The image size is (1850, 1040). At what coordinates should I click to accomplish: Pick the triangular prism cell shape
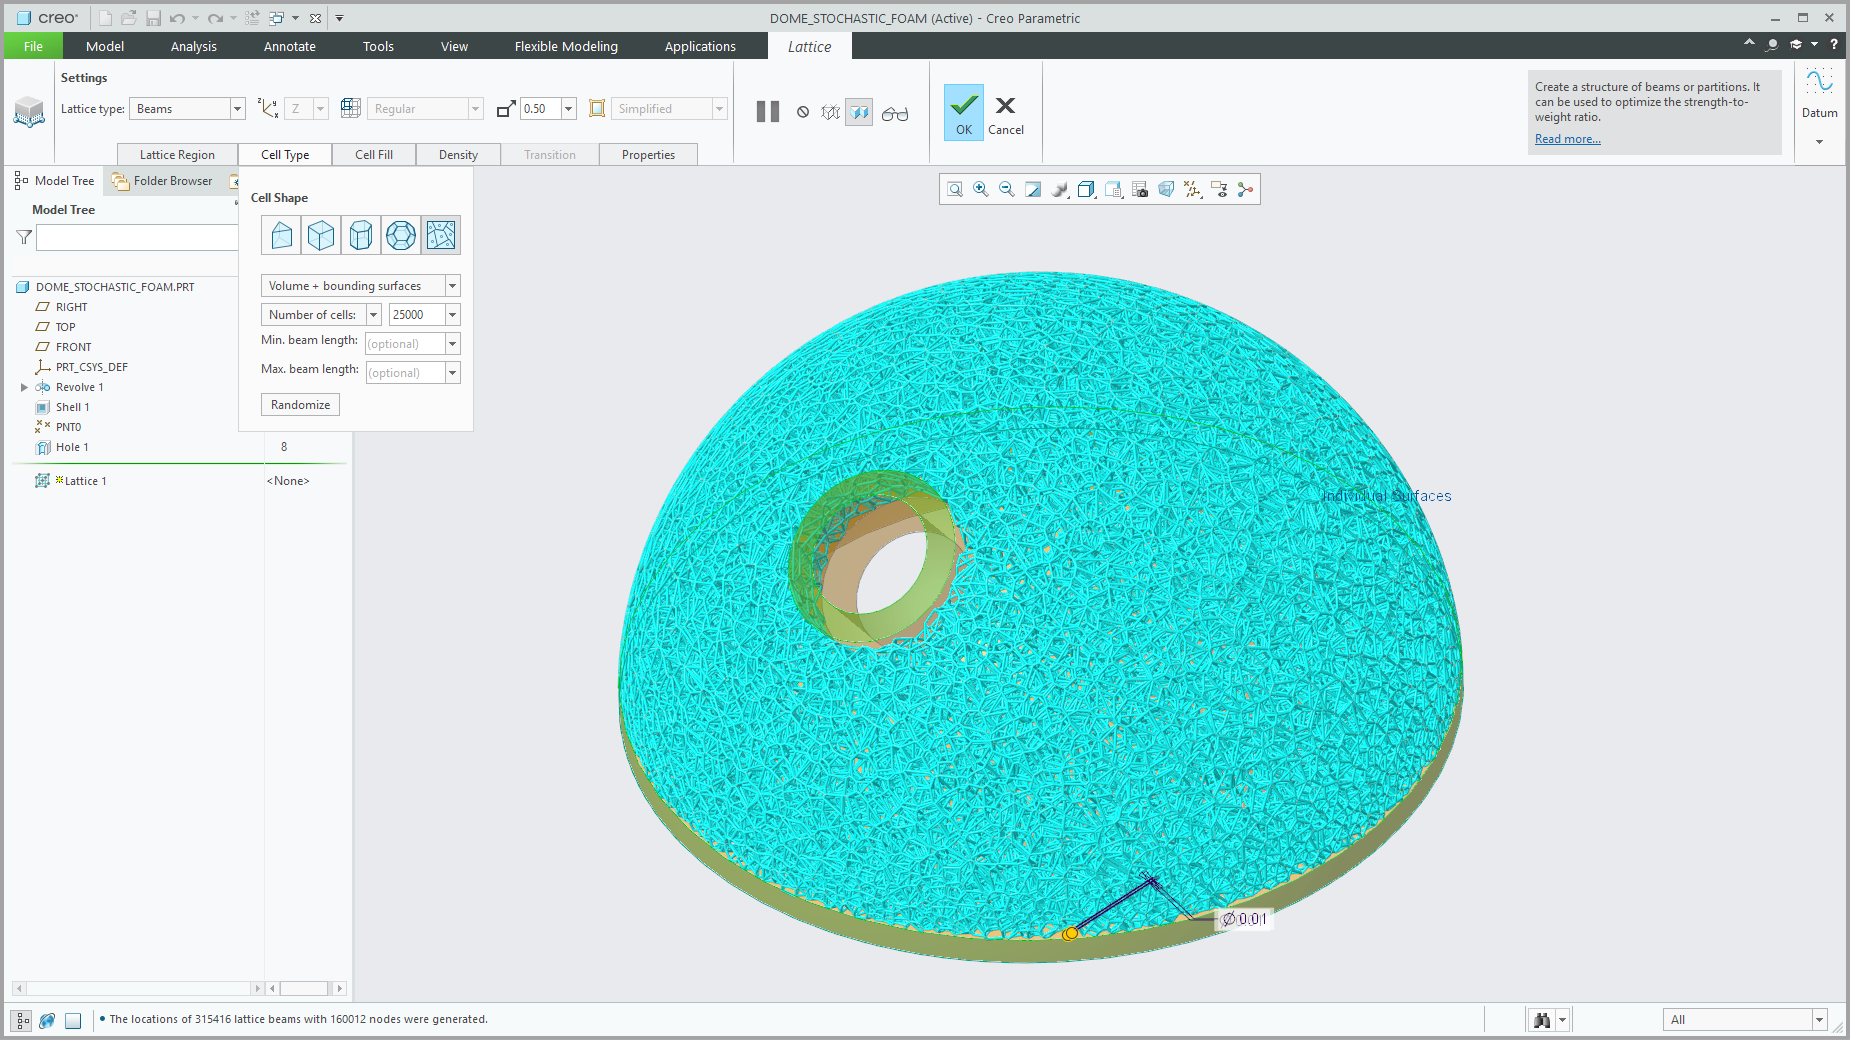click(281, 235)
